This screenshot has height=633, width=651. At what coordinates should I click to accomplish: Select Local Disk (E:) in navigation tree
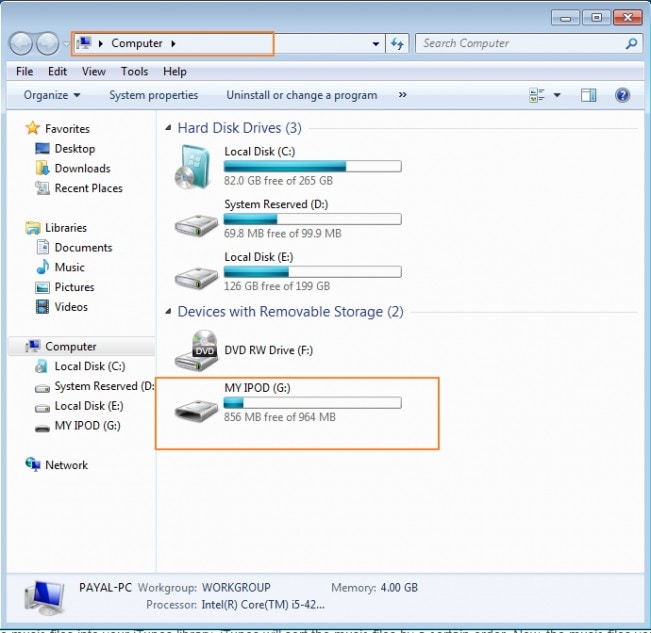tap(89, 406)
